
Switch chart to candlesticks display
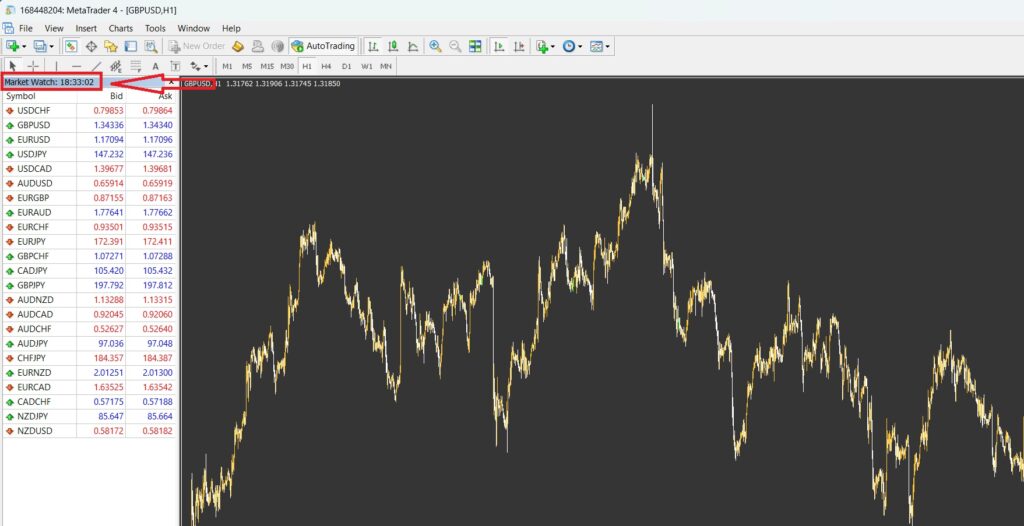[393, 46]
